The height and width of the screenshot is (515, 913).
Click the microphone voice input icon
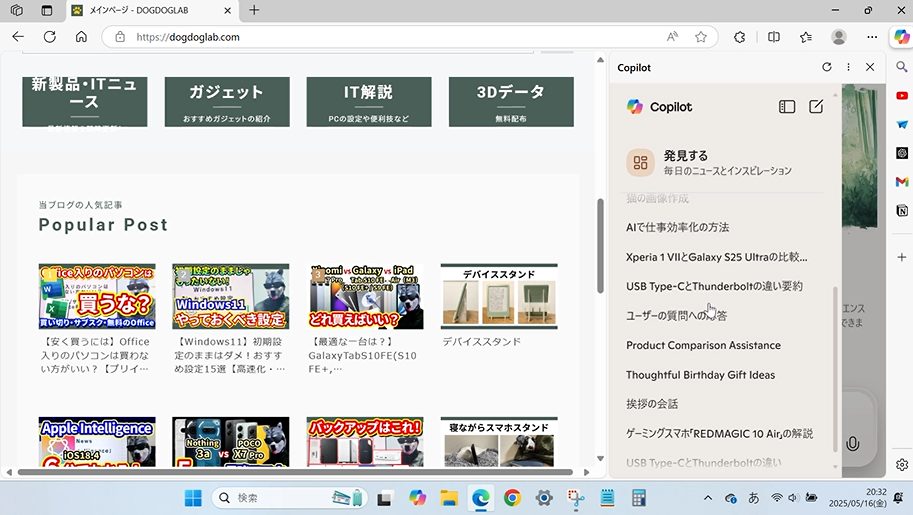coord(852,444)
